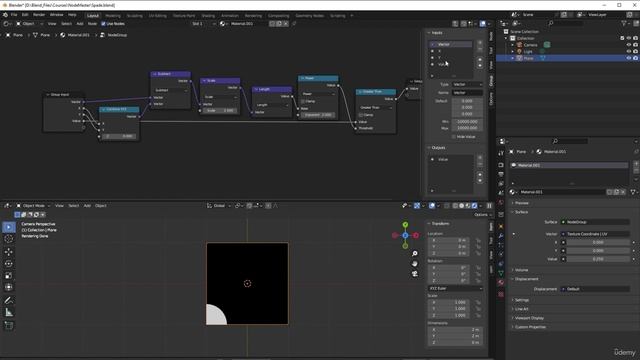Switch to the Modeling workspace tab
Image resolution: width=640 pixels, height=360 pixels.
point(113,16)
